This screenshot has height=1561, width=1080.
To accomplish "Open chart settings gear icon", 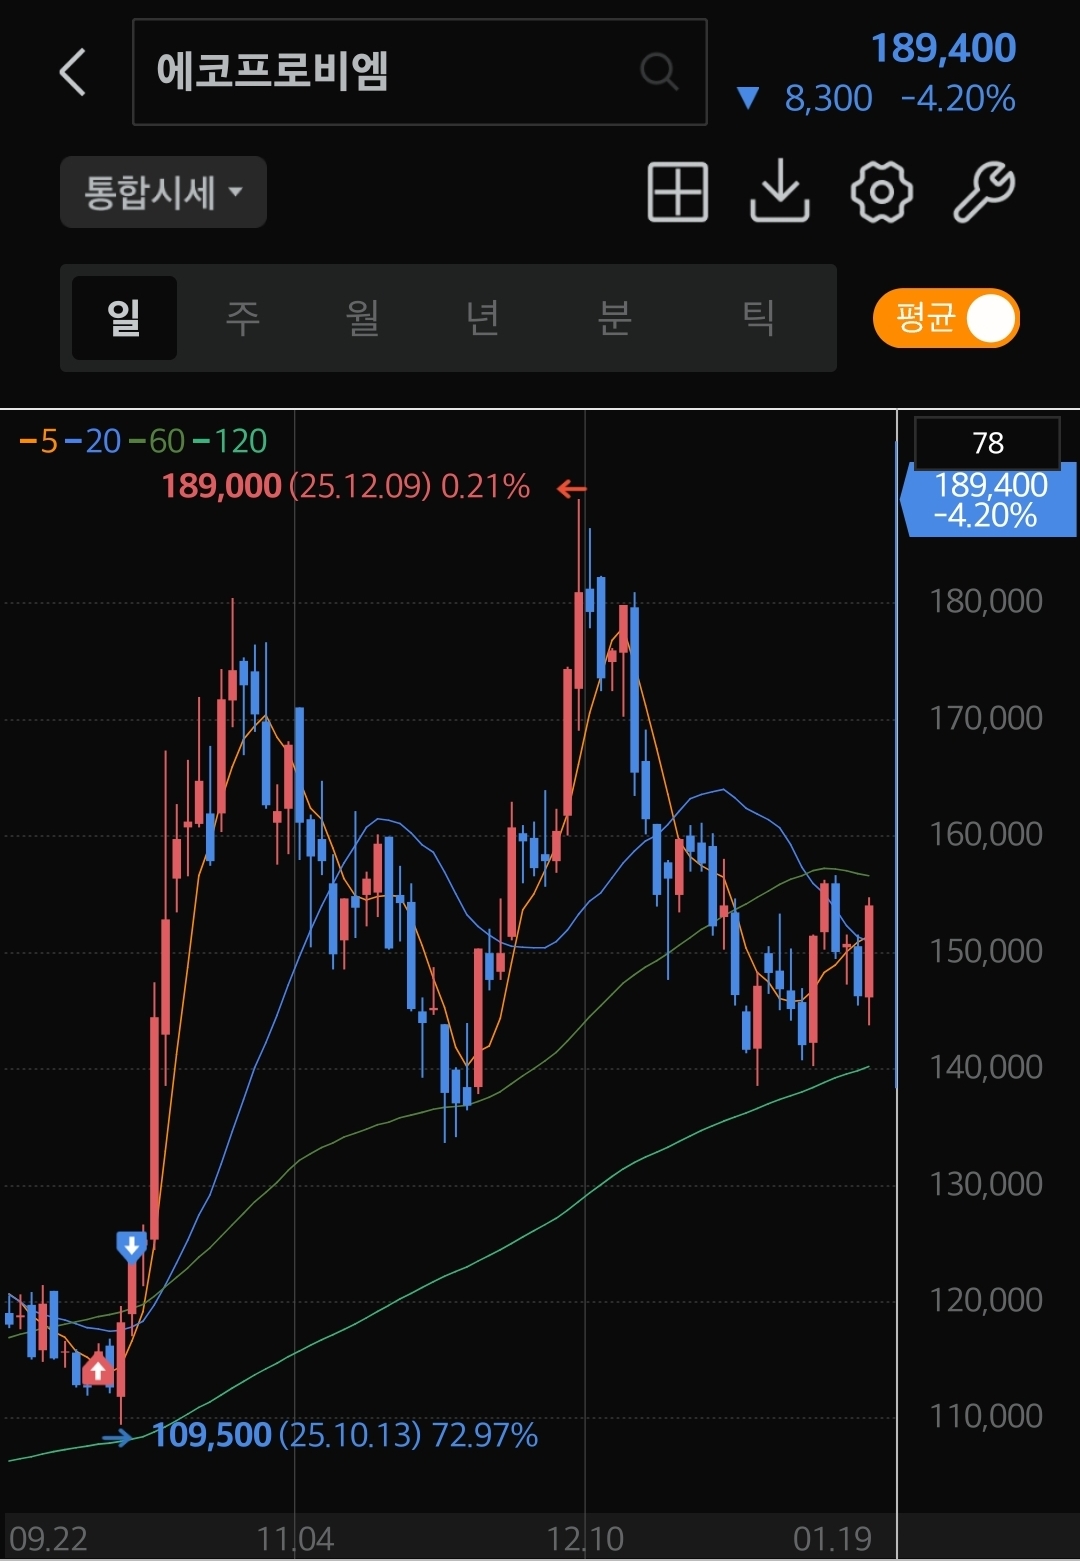I will click(x=881, y=191).
